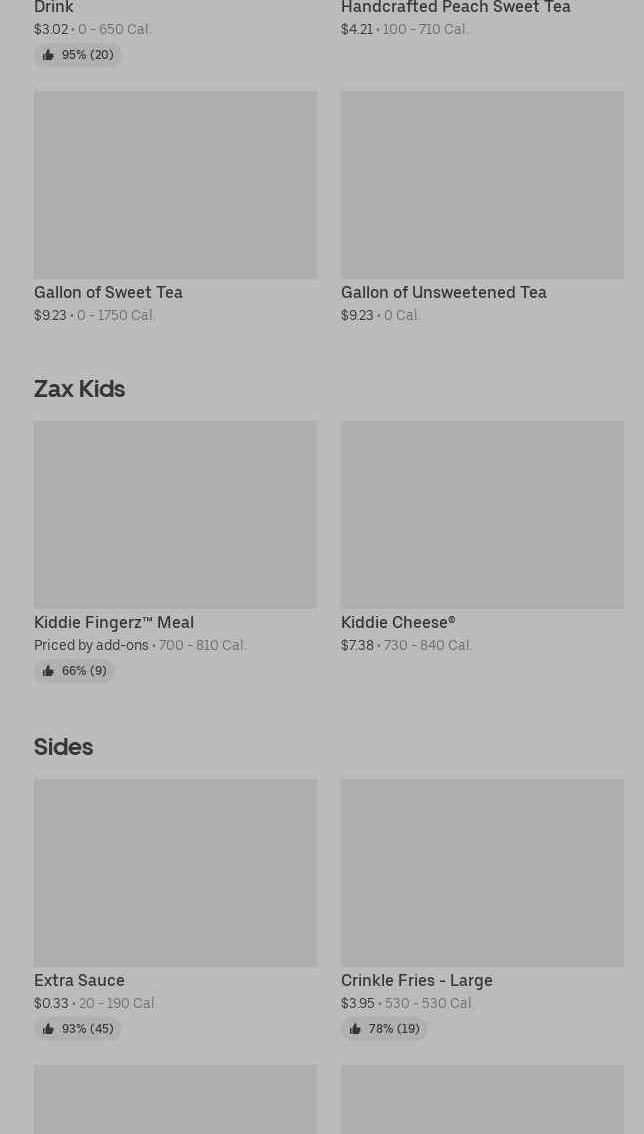This screenshot has width=644, height=1134.
Task: Click the Sides section heading
Action: coord(63,746)
